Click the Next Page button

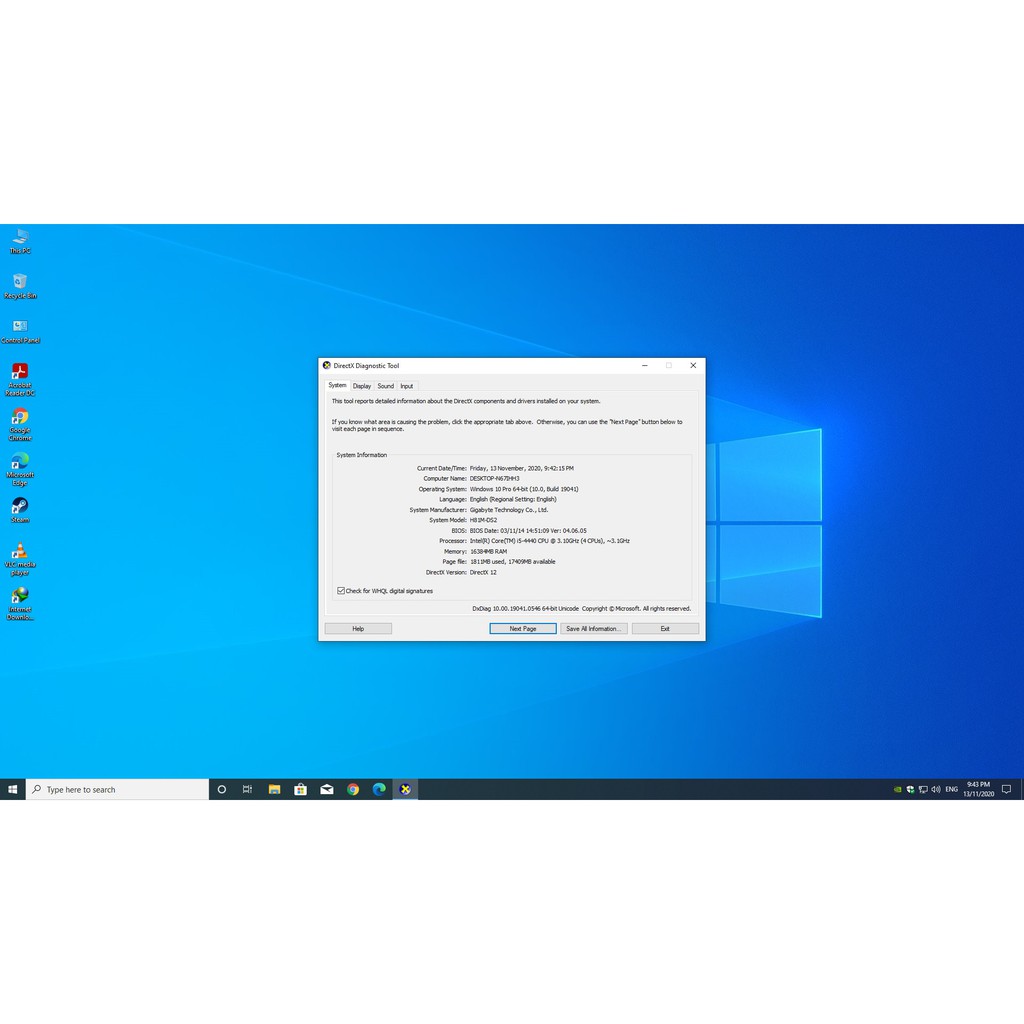522,629
